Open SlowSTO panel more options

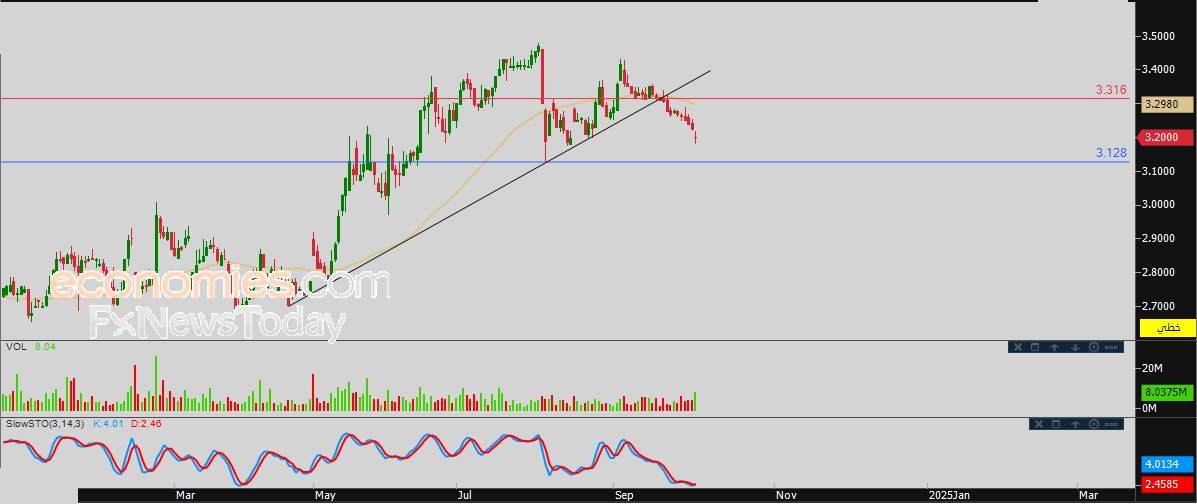[1111, 424]
